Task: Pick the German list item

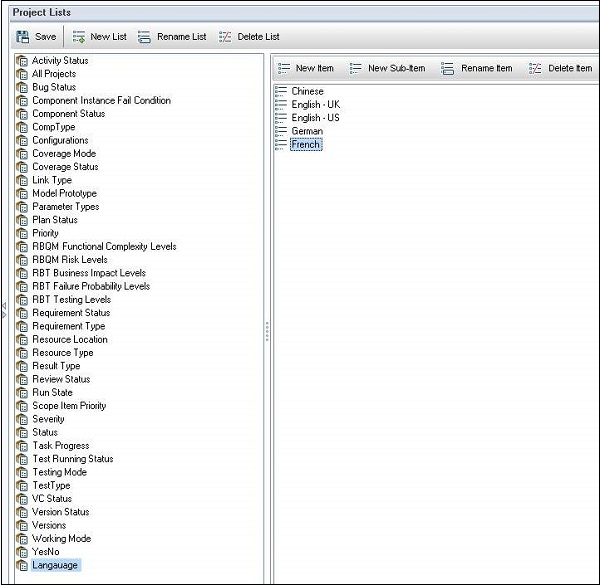Action: [x=306, y=131]
